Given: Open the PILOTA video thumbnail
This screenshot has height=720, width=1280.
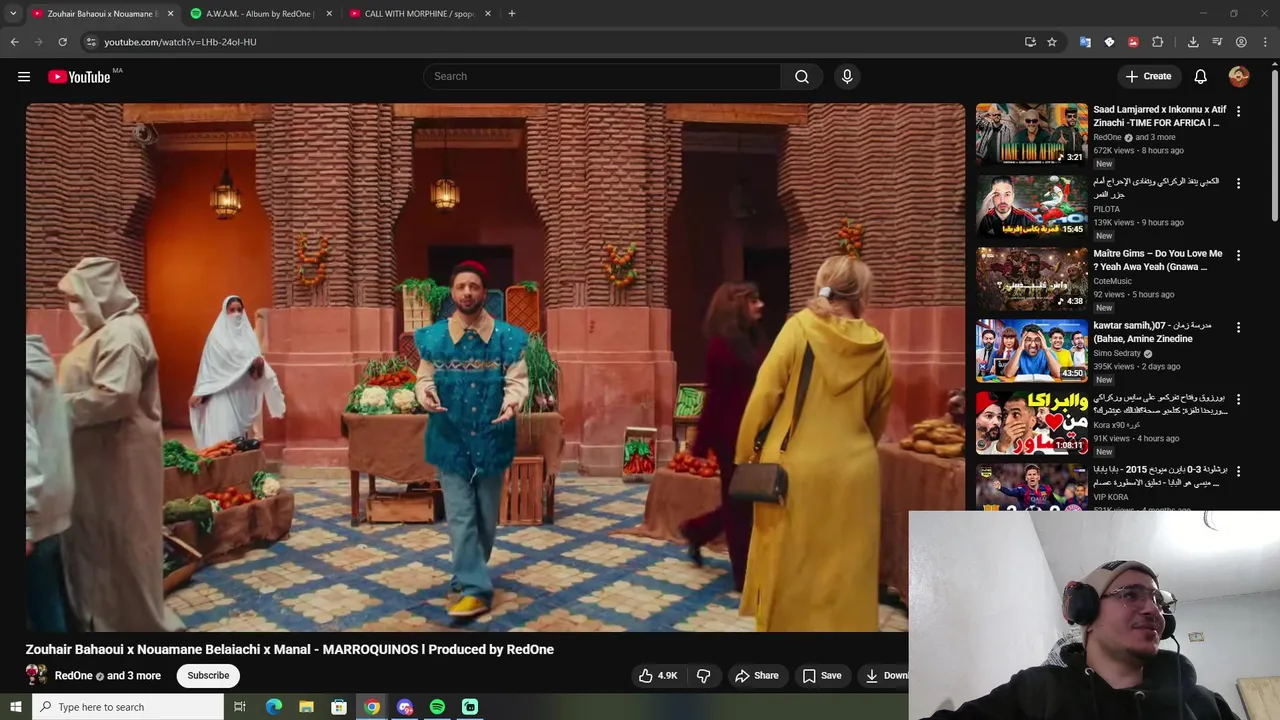Looking at the screenshot, I should point(1032,206).
